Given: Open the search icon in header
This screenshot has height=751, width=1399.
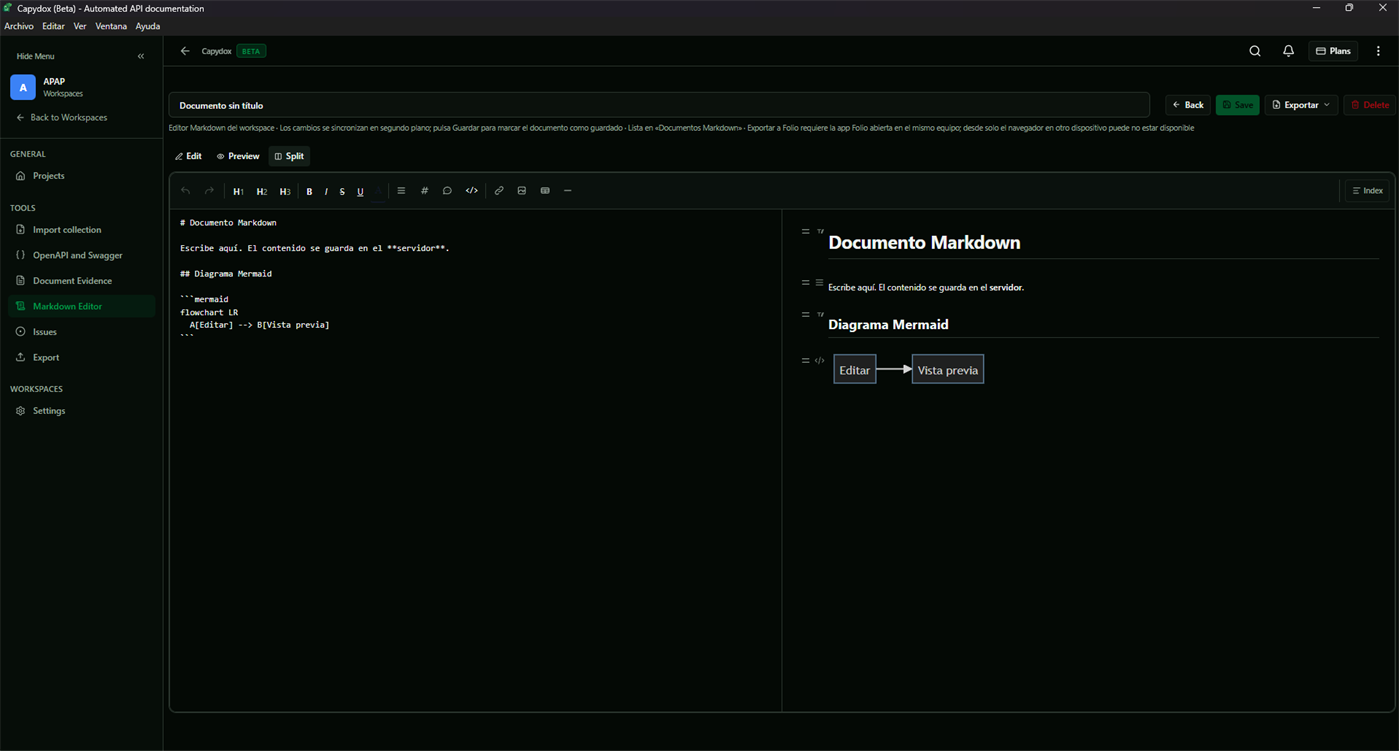Looking at the screenshot, I should coord(1255,51).
